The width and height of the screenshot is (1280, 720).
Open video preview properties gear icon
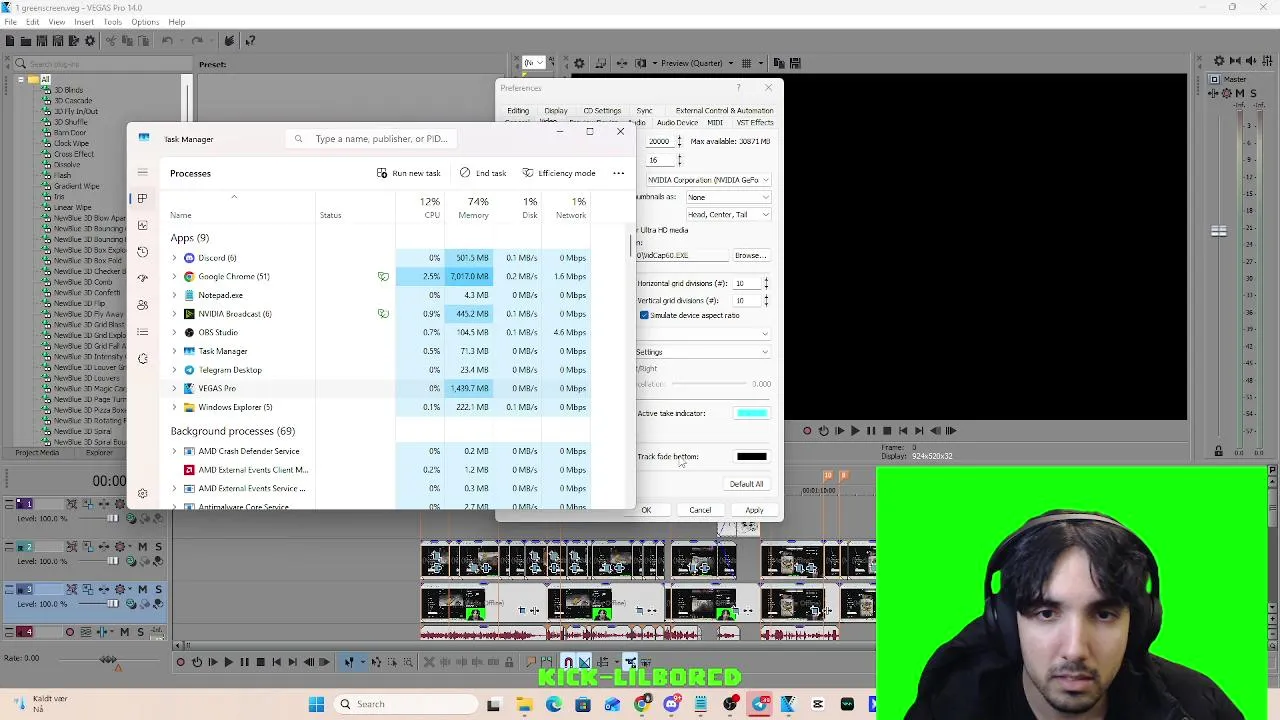[x=579, y=63]
